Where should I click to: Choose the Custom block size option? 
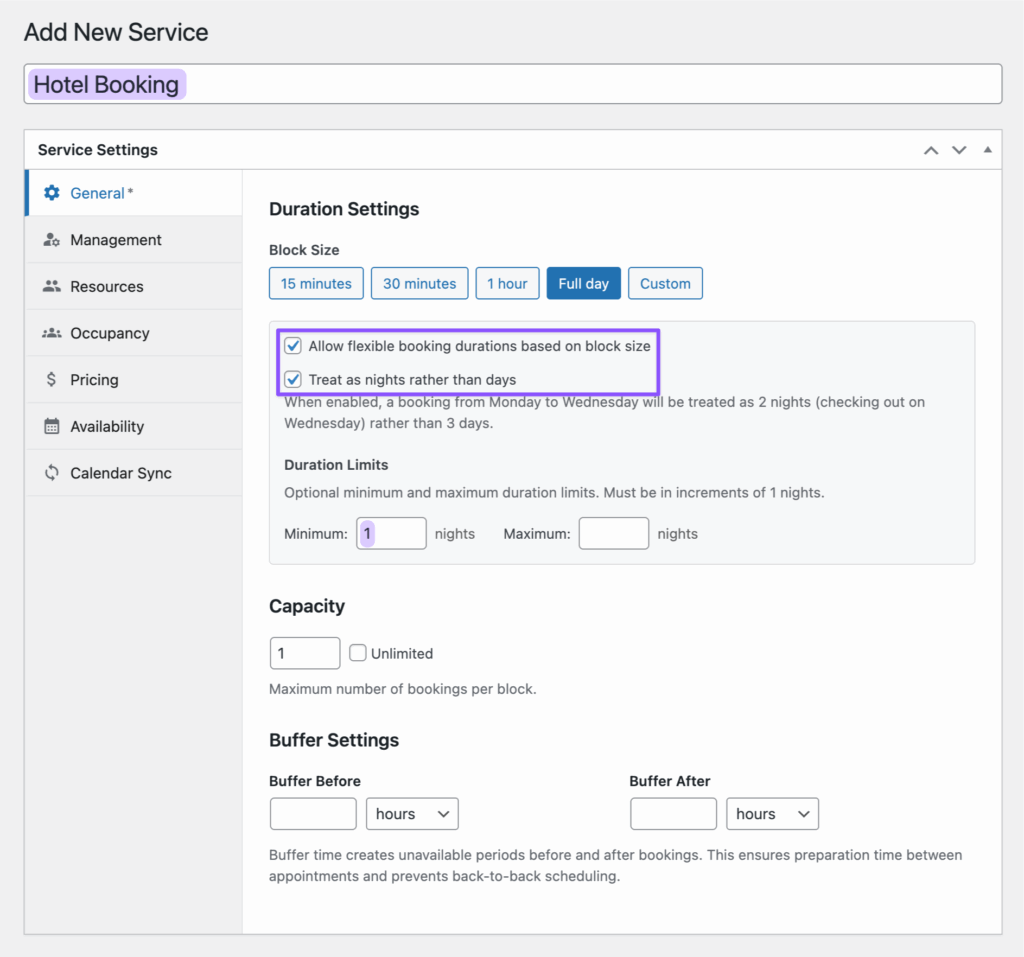pyautogui.click(x=665, y=283)
